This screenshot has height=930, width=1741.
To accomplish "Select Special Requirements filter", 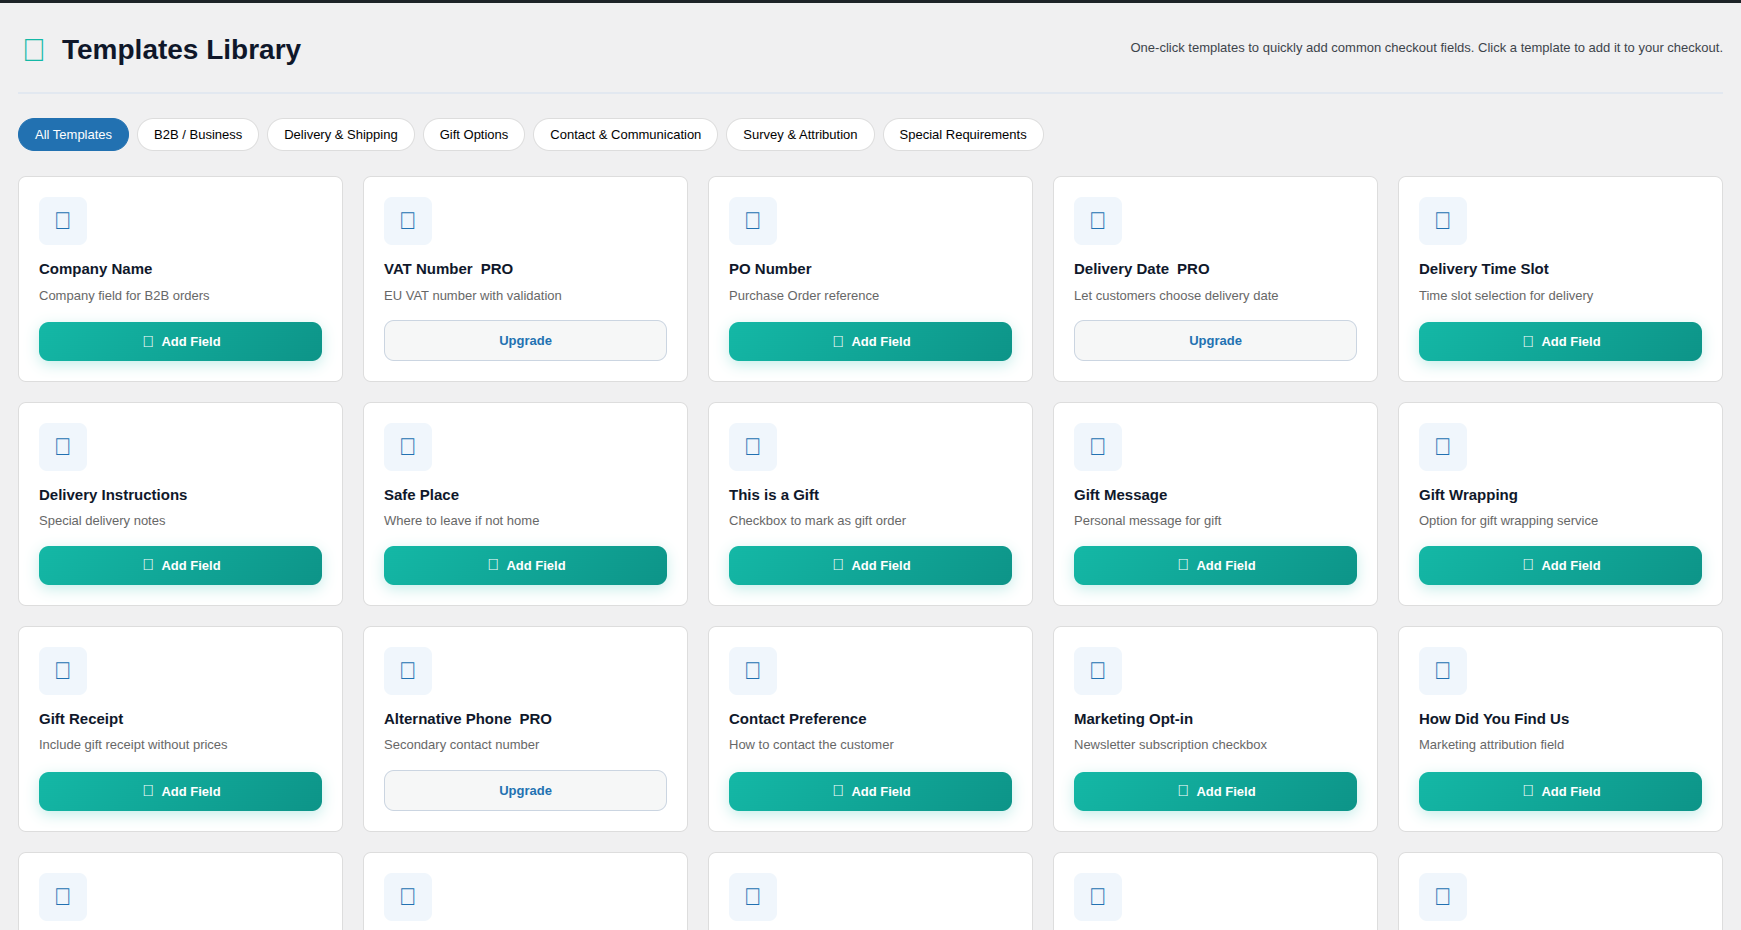I will (x=963, y=135).
